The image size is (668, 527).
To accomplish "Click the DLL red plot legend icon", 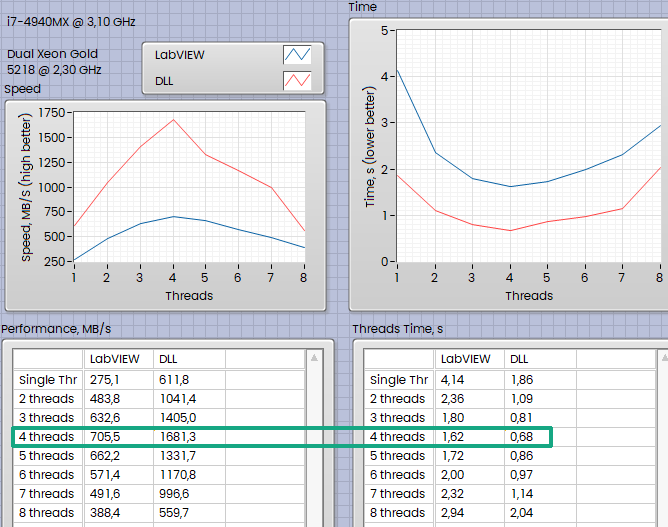I will (297, 81).
